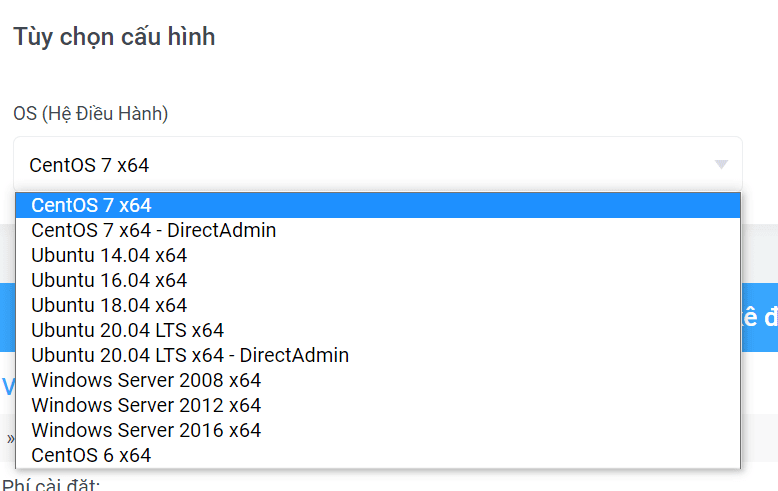Click the left end of the blue banner

(7, 317)
